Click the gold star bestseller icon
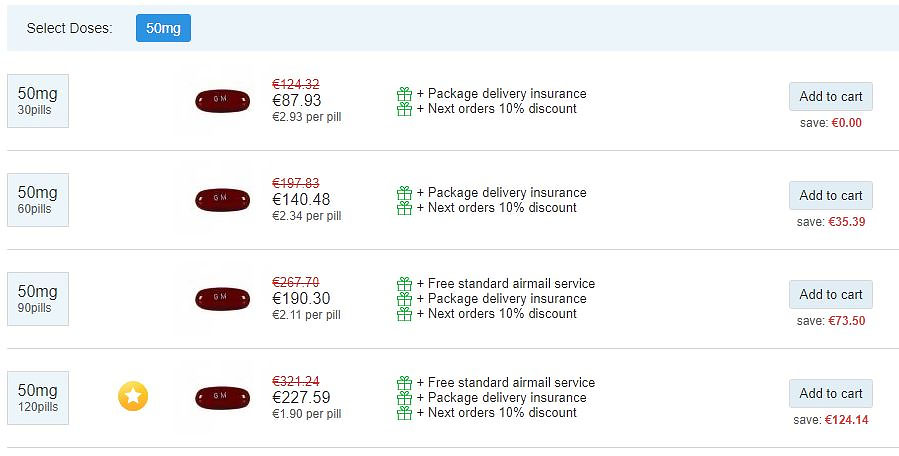Viewport: 899px width, 456px height. (133, 396)
